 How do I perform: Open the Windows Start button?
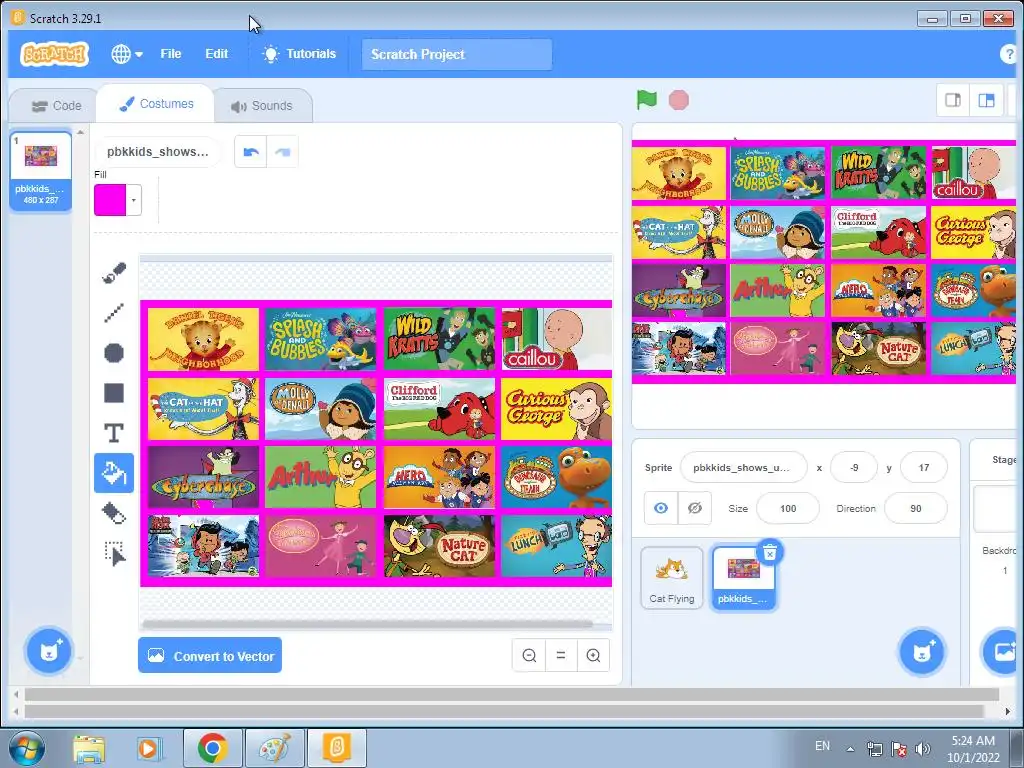click(x=26, y=749)
